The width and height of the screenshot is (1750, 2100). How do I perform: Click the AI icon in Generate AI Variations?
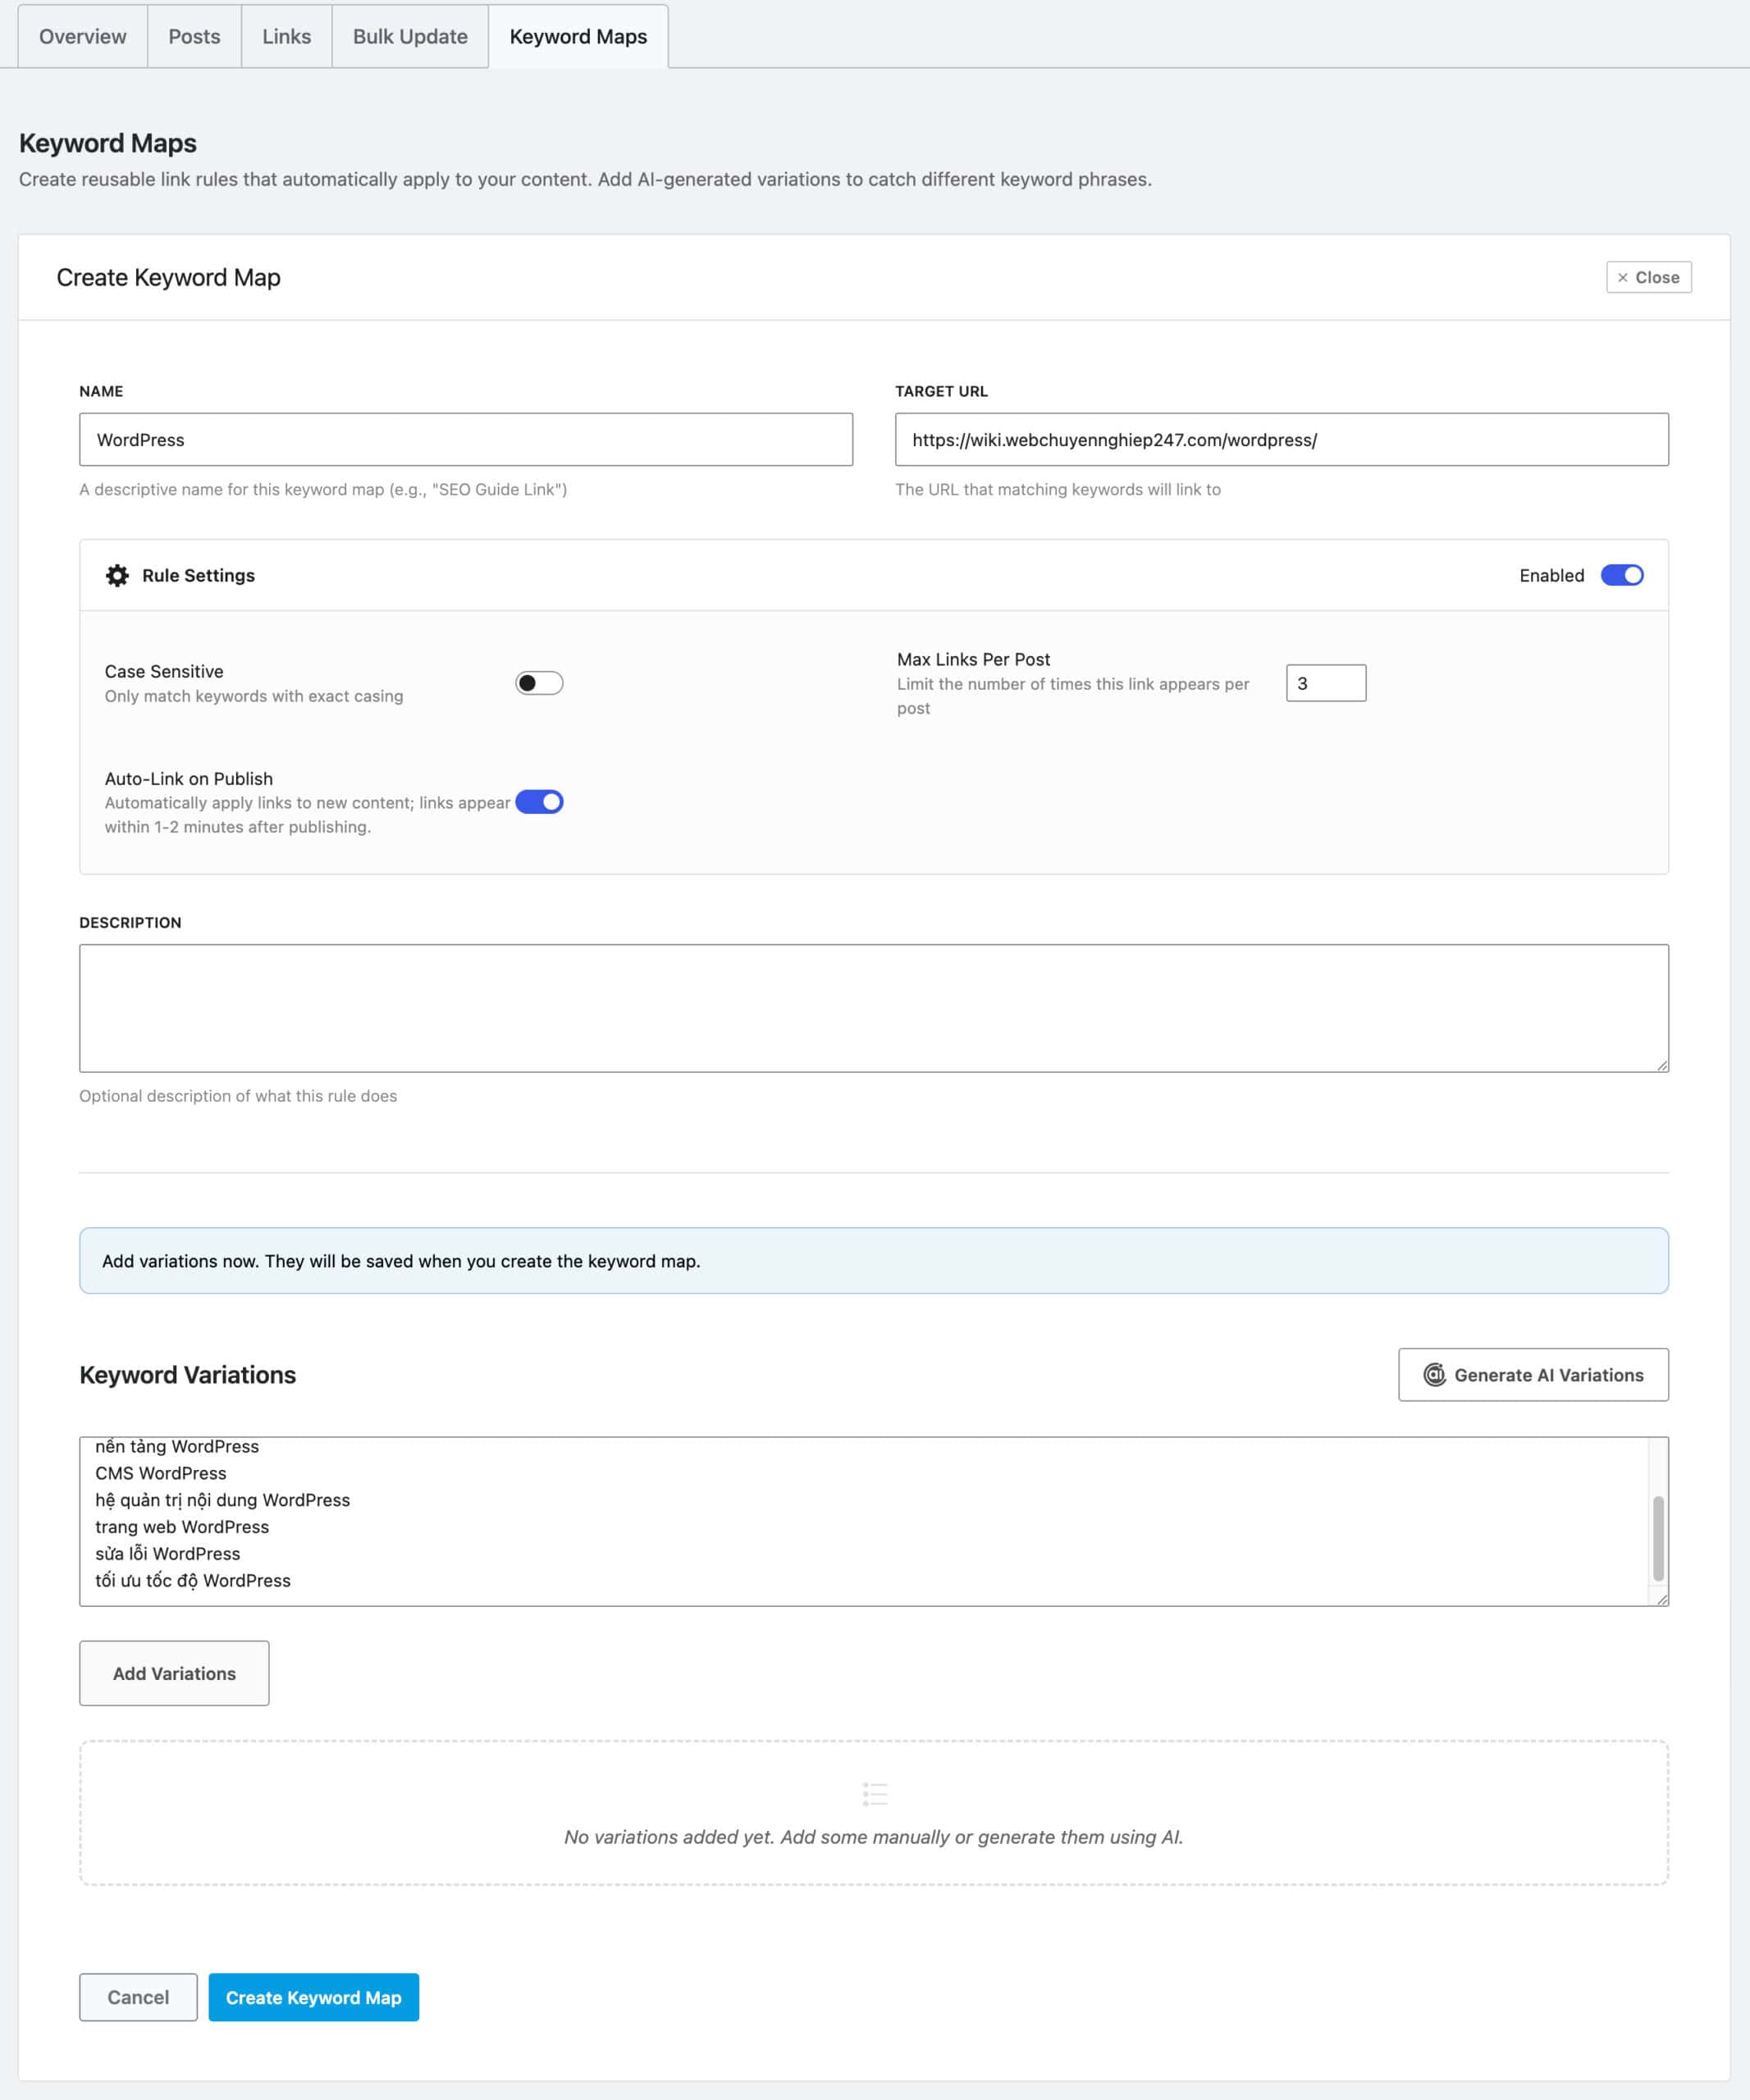tap(1434, 1375)
